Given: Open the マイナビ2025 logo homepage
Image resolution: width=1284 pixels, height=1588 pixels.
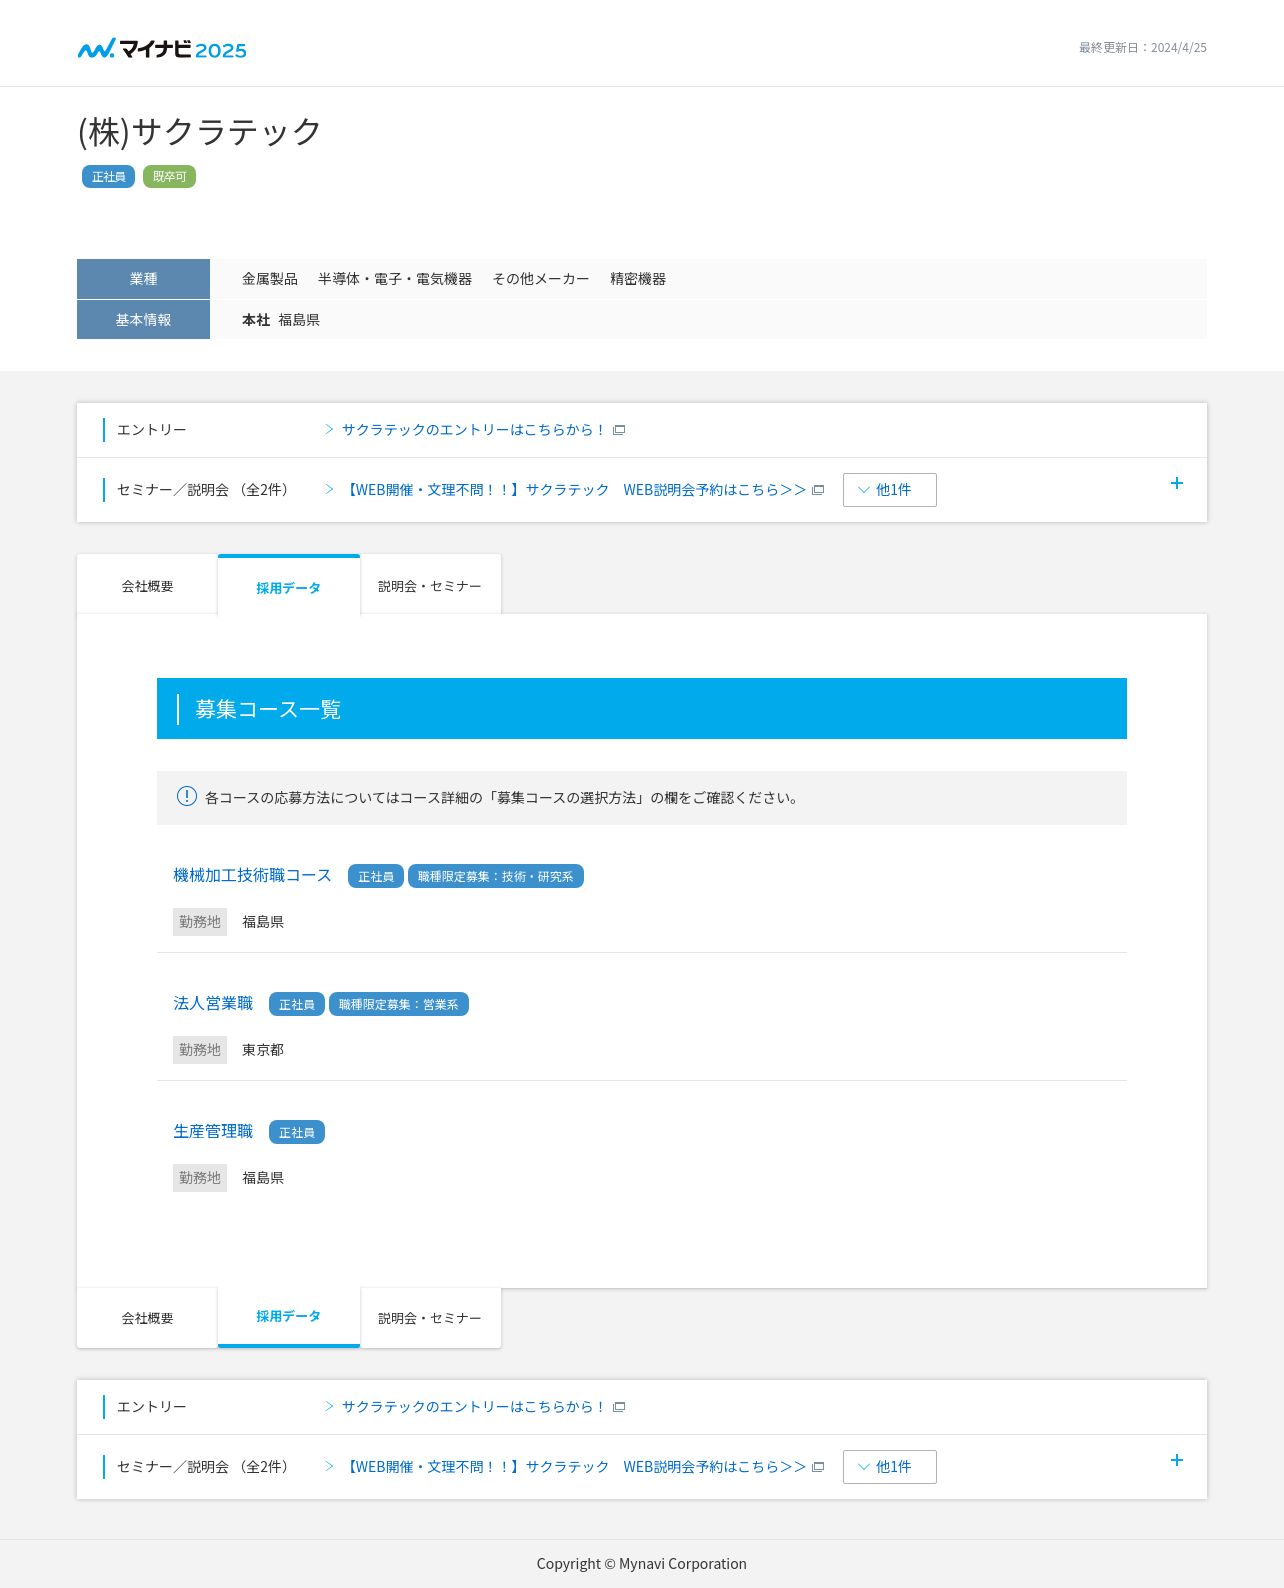Looking at the screenshot, I should (x=162, y=49).
